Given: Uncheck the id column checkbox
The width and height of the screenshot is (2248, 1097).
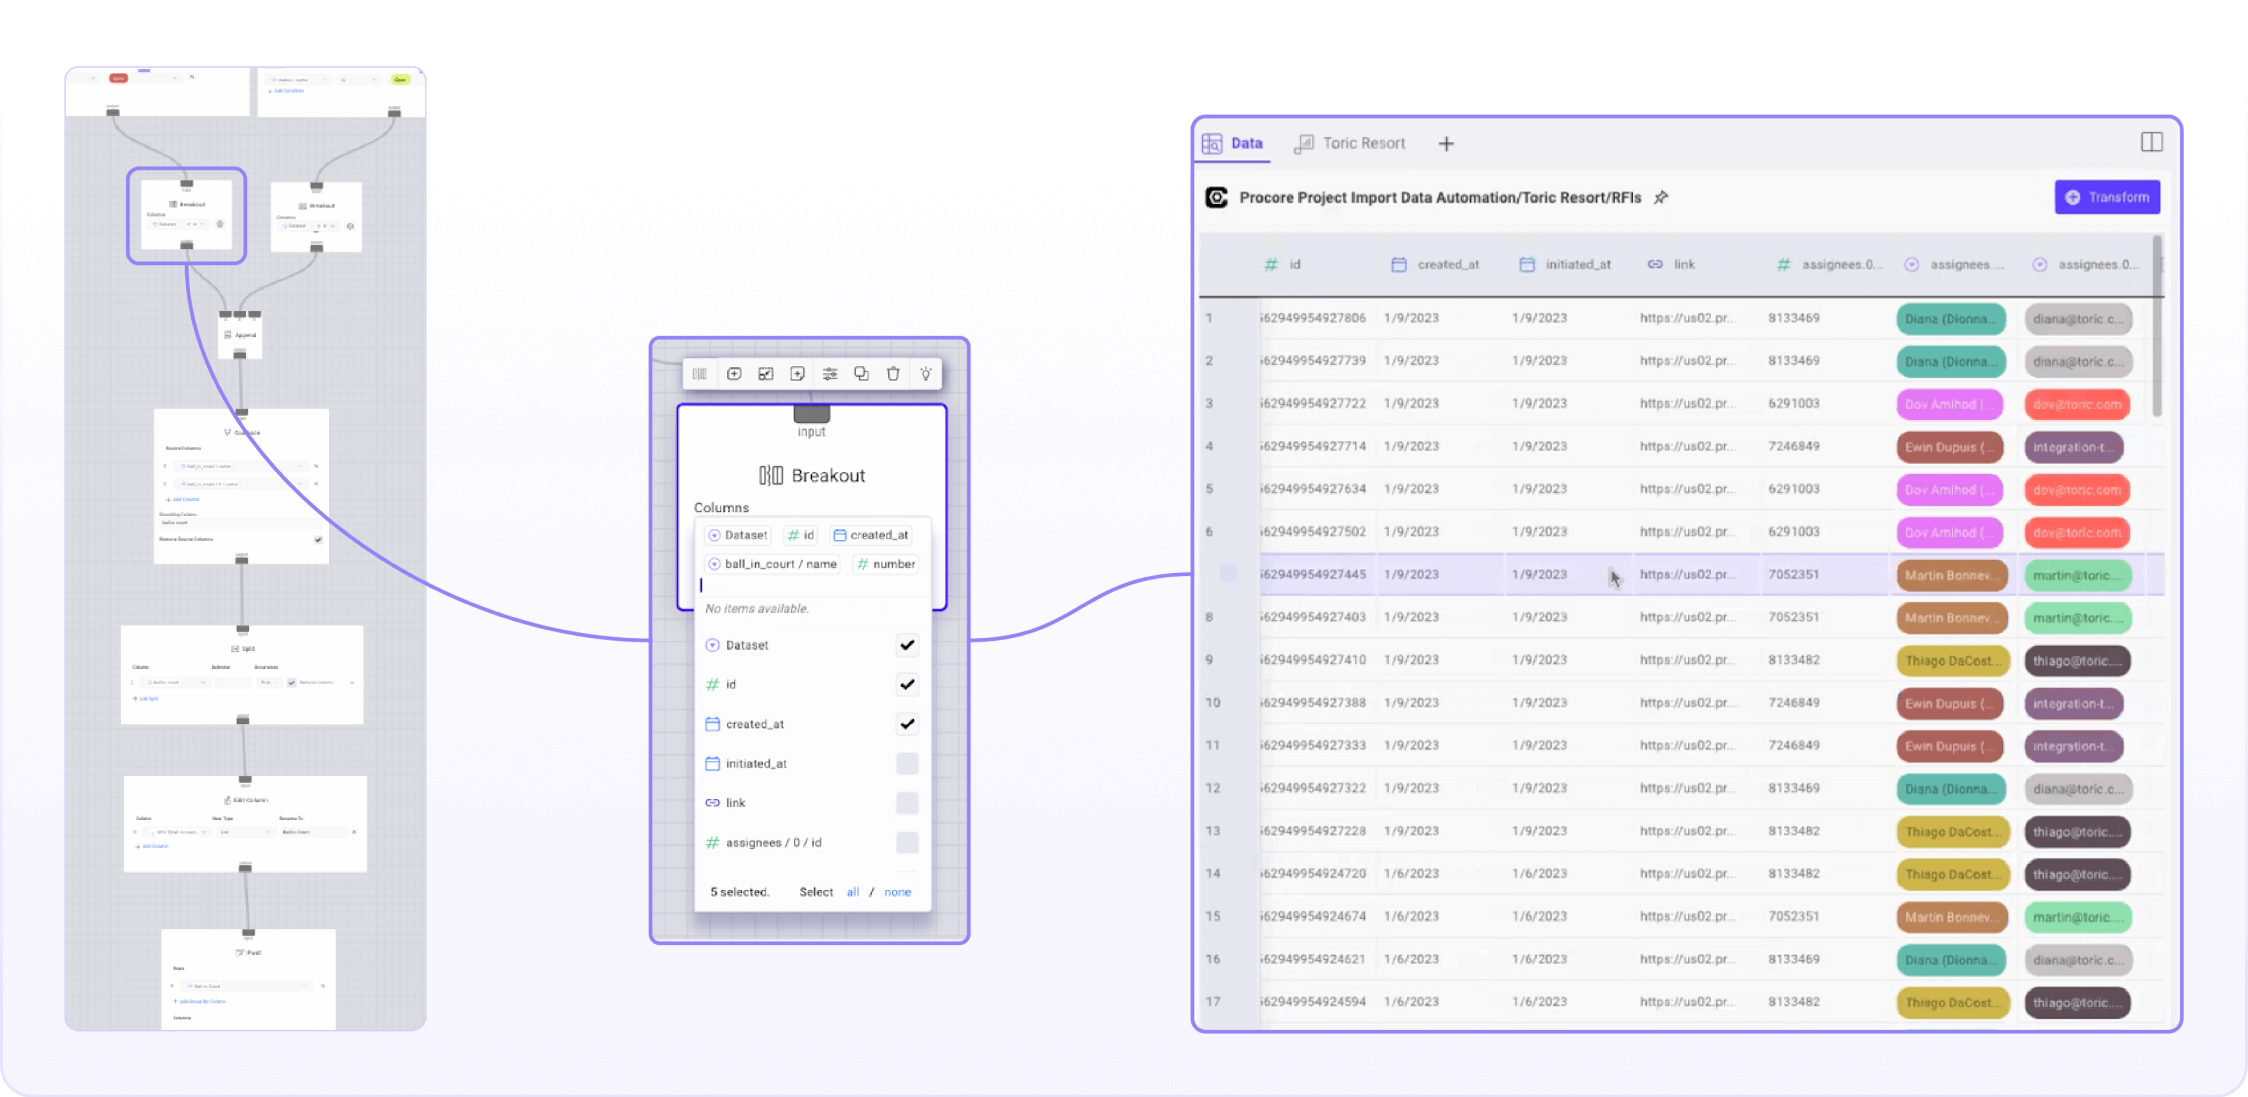Looking at the screenshot, I should [x=907, y=684].
